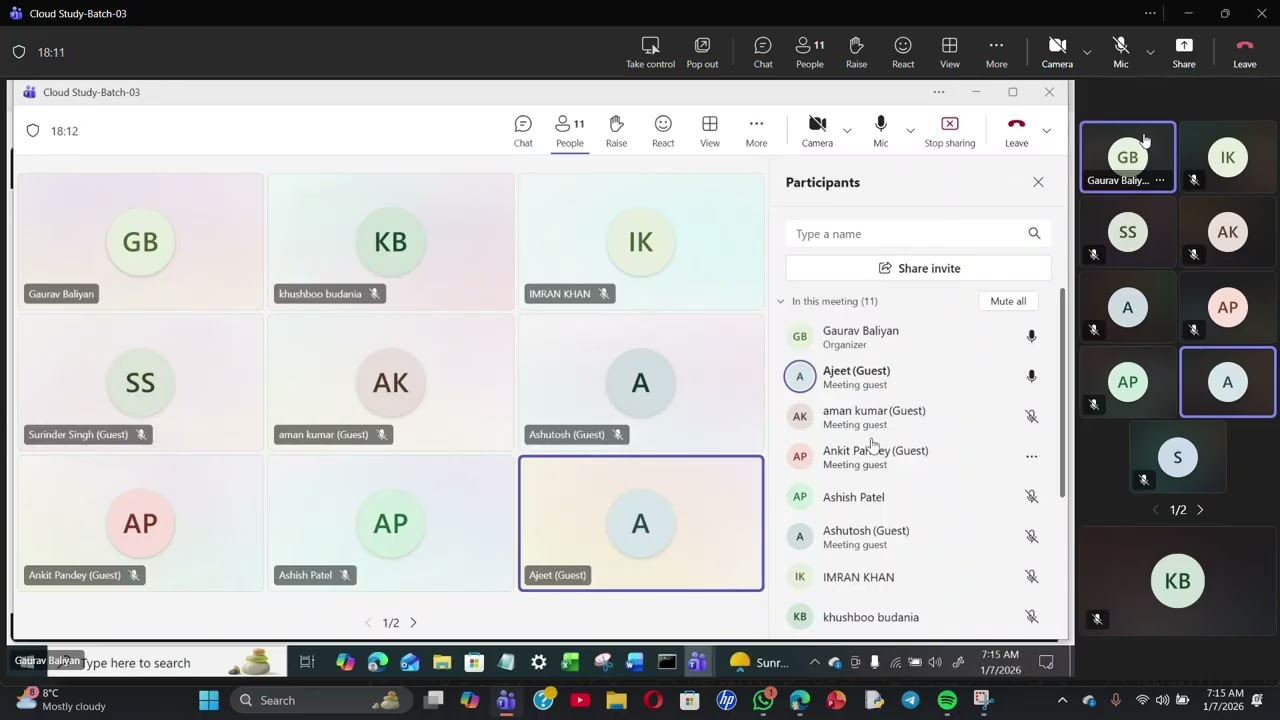
Task: Close the Participants panel
Action: tap(1038, 182)
